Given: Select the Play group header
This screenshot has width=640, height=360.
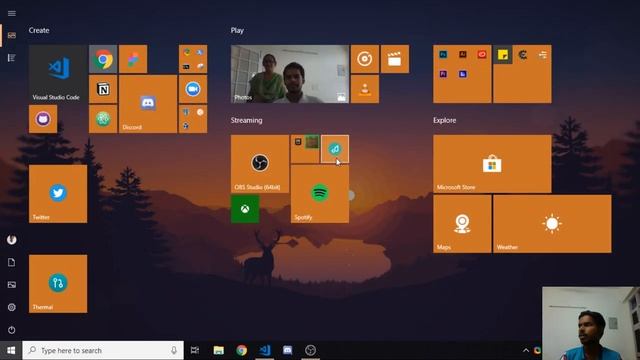Looking at the screenshot, I should (x=237, y=30).
